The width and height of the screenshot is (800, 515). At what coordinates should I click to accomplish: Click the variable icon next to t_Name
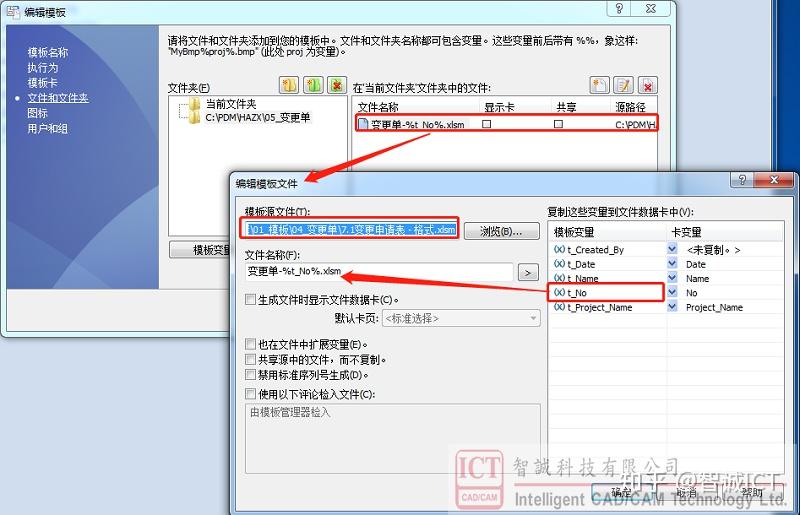(x=559, y=278)
